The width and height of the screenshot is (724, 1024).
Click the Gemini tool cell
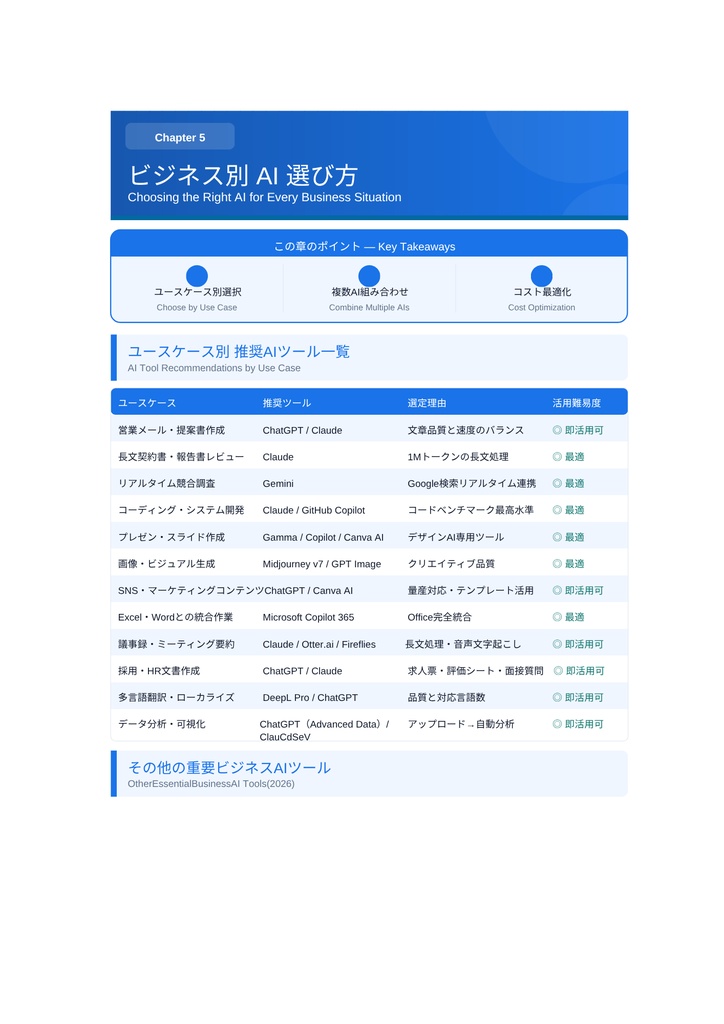tap(278, 484)
